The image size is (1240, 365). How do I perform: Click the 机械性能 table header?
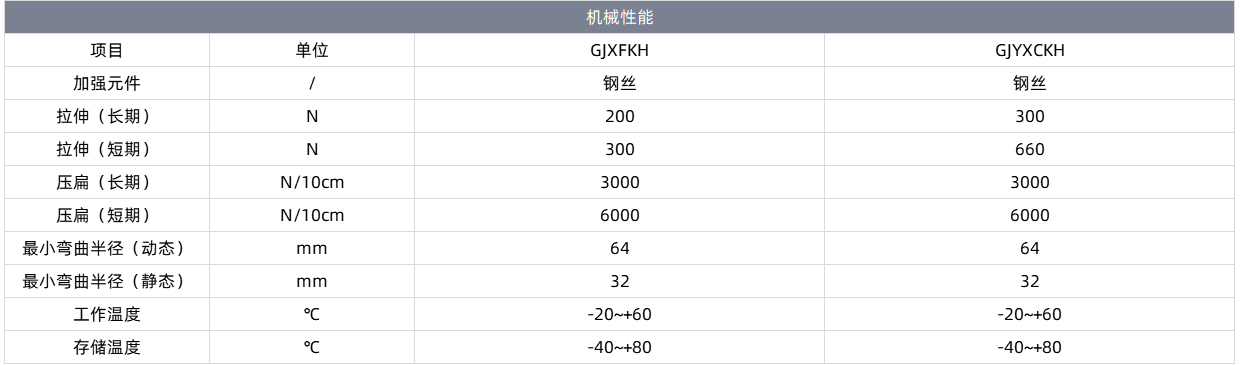(x=620, y=18)
